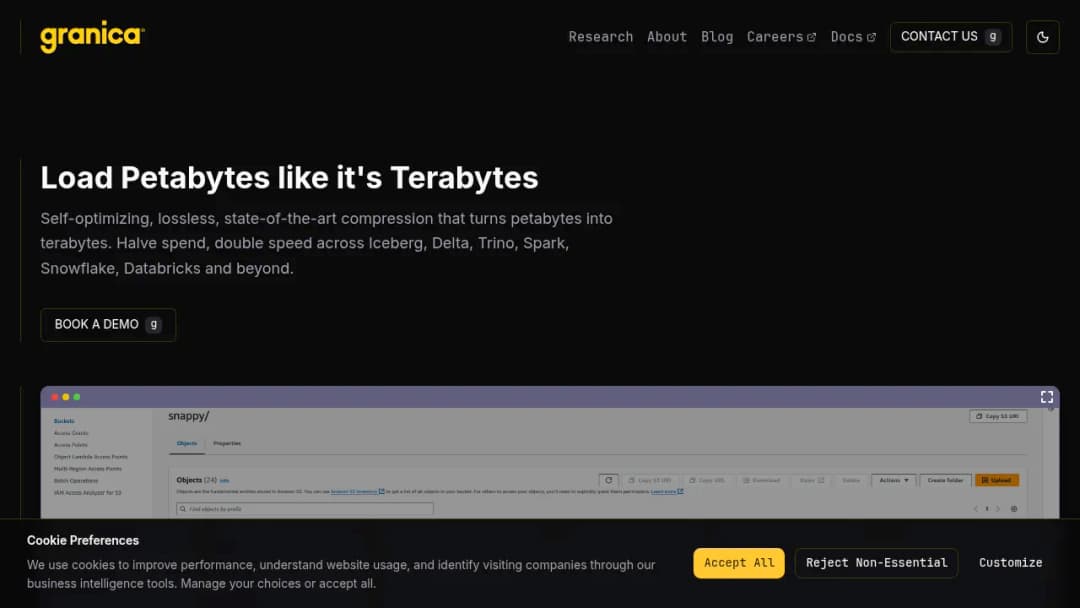This screenshot has width=1080, height=608.
Task: Click the granica logo
Action: [92, 36]
